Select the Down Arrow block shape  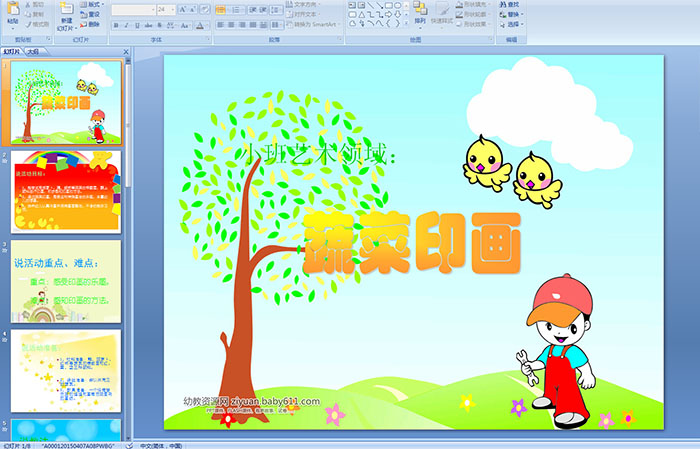pyautogui.click(x=397, y=15)
